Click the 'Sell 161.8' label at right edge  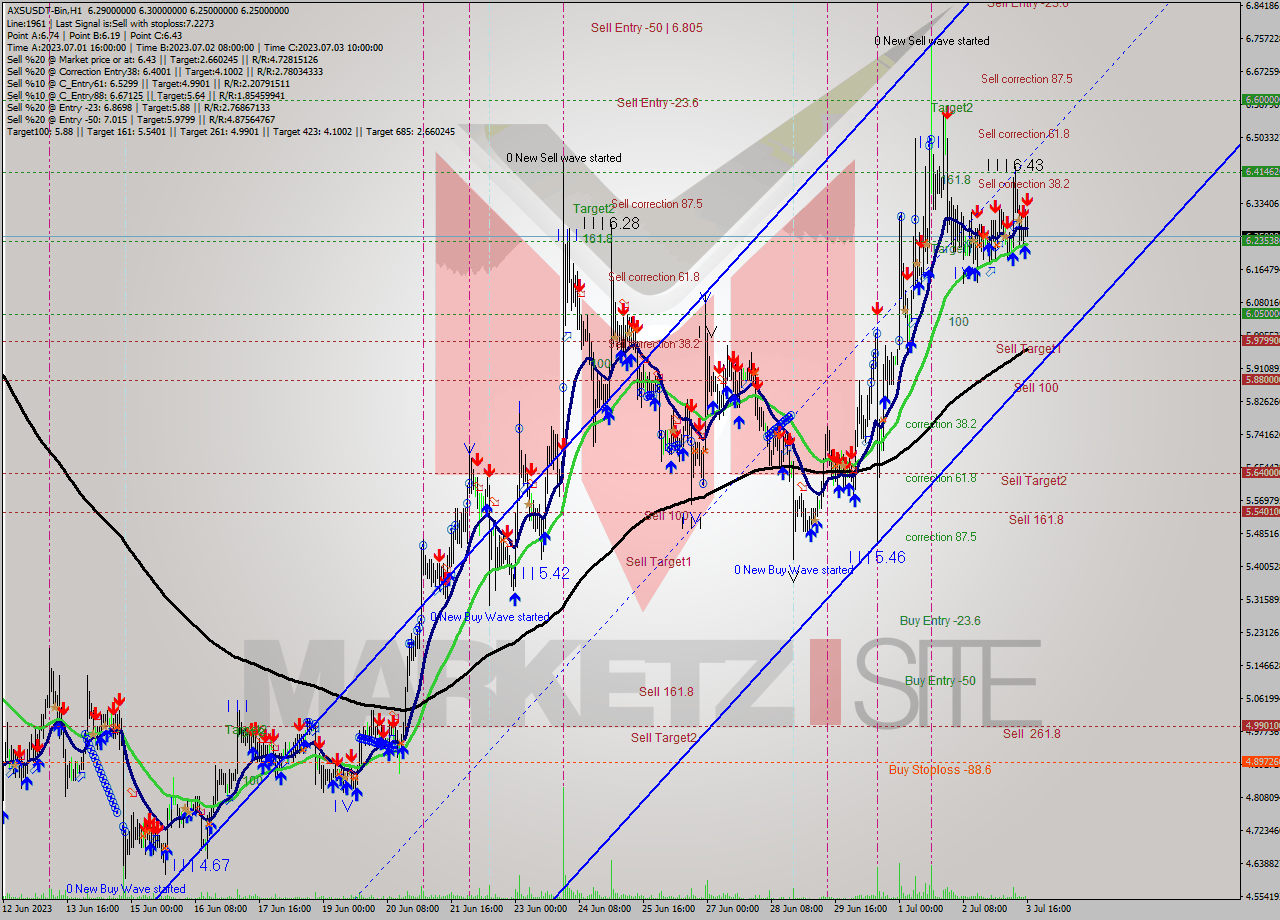click(1036, 520)
